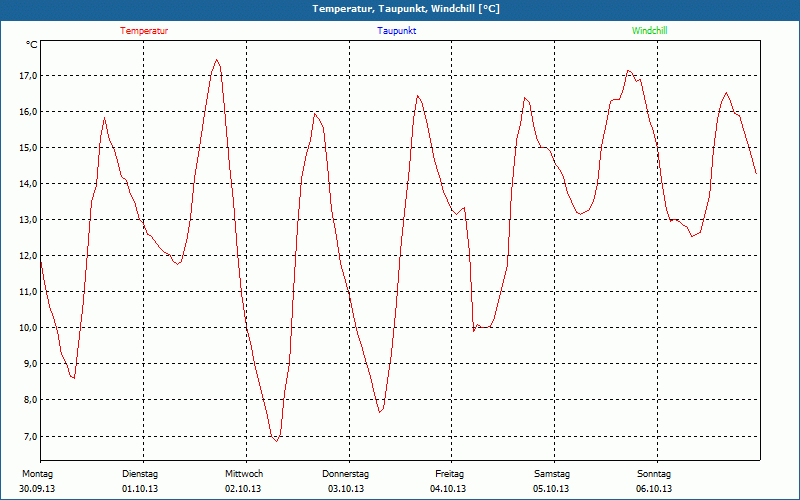
Task: Click the '12,0' y-axis value
Action: (x=29, y=256)
